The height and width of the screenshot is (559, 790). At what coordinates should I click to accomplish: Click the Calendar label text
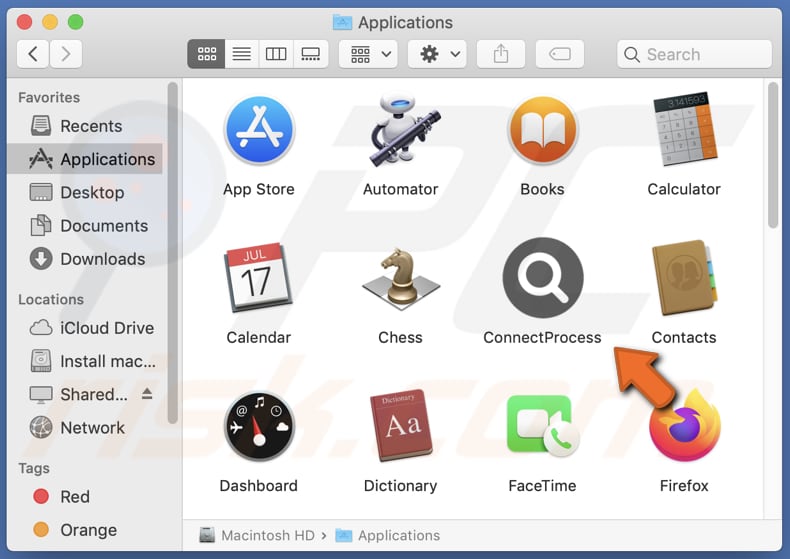click(x=258, y=337)
